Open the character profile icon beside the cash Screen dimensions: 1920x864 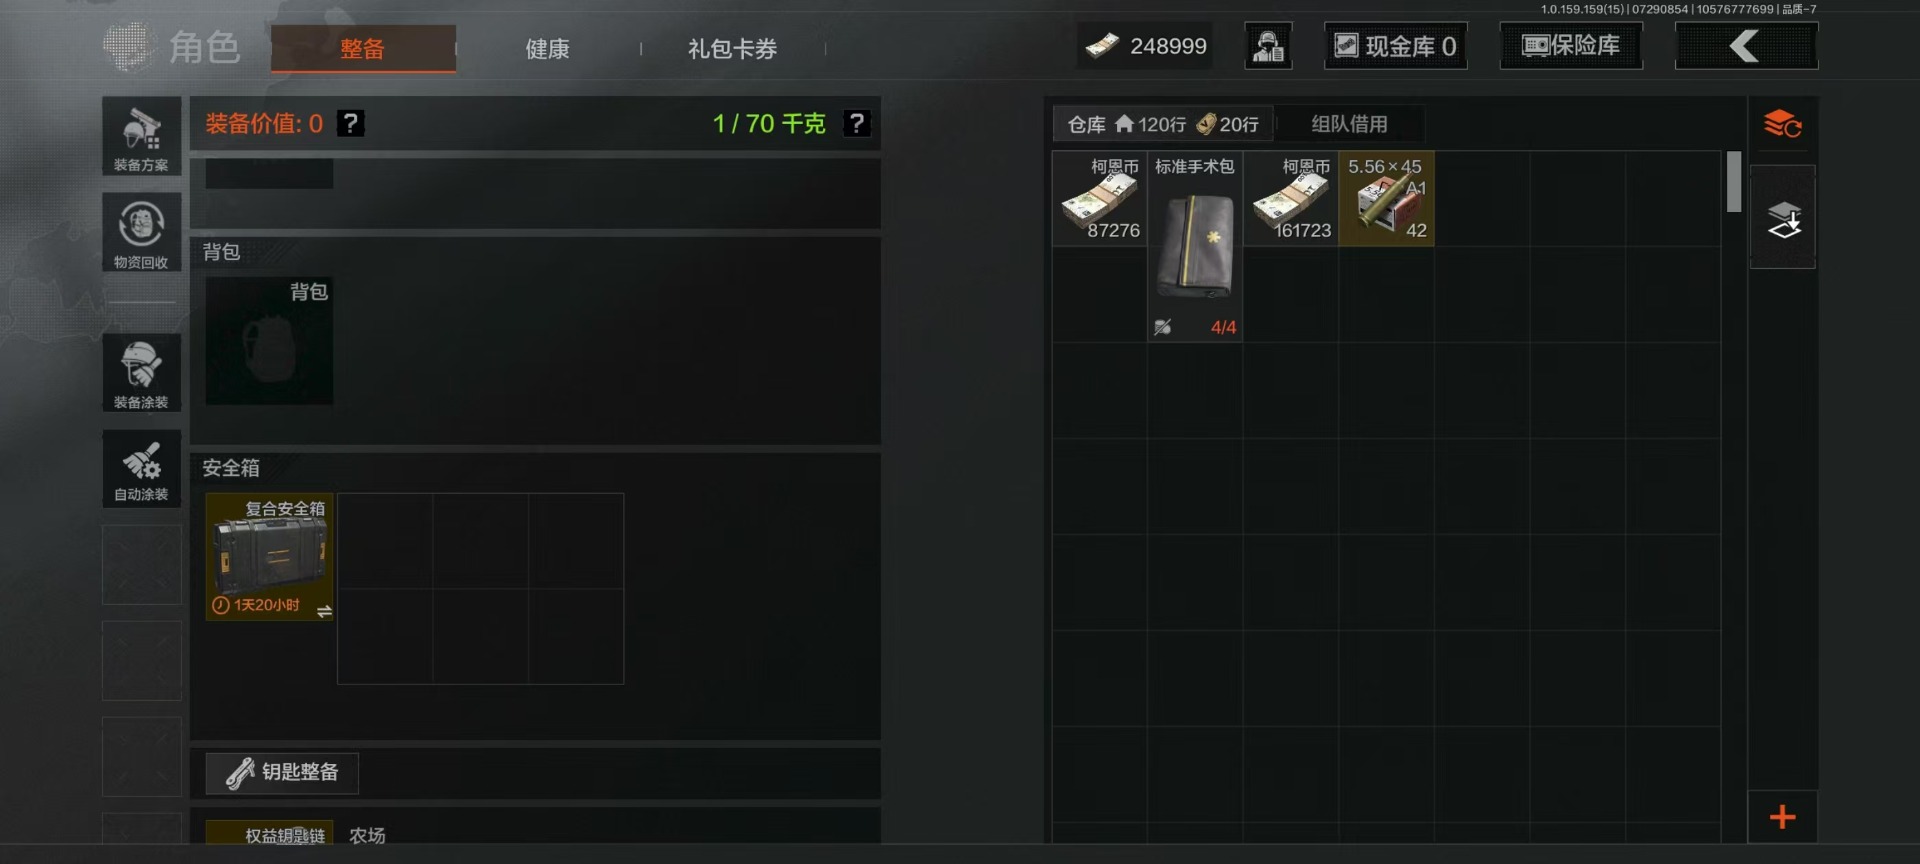[x=1268, y=46]
